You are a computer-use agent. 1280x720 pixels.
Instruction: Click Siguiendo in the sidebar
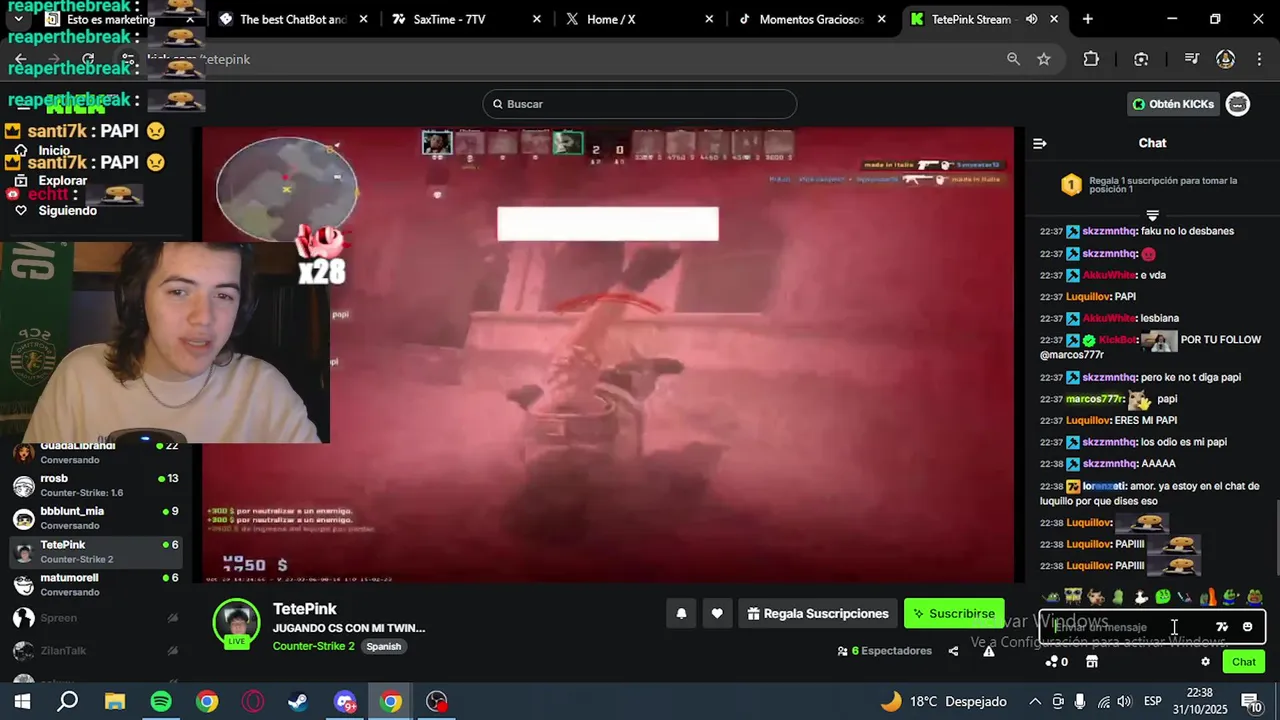pos(67,211)
